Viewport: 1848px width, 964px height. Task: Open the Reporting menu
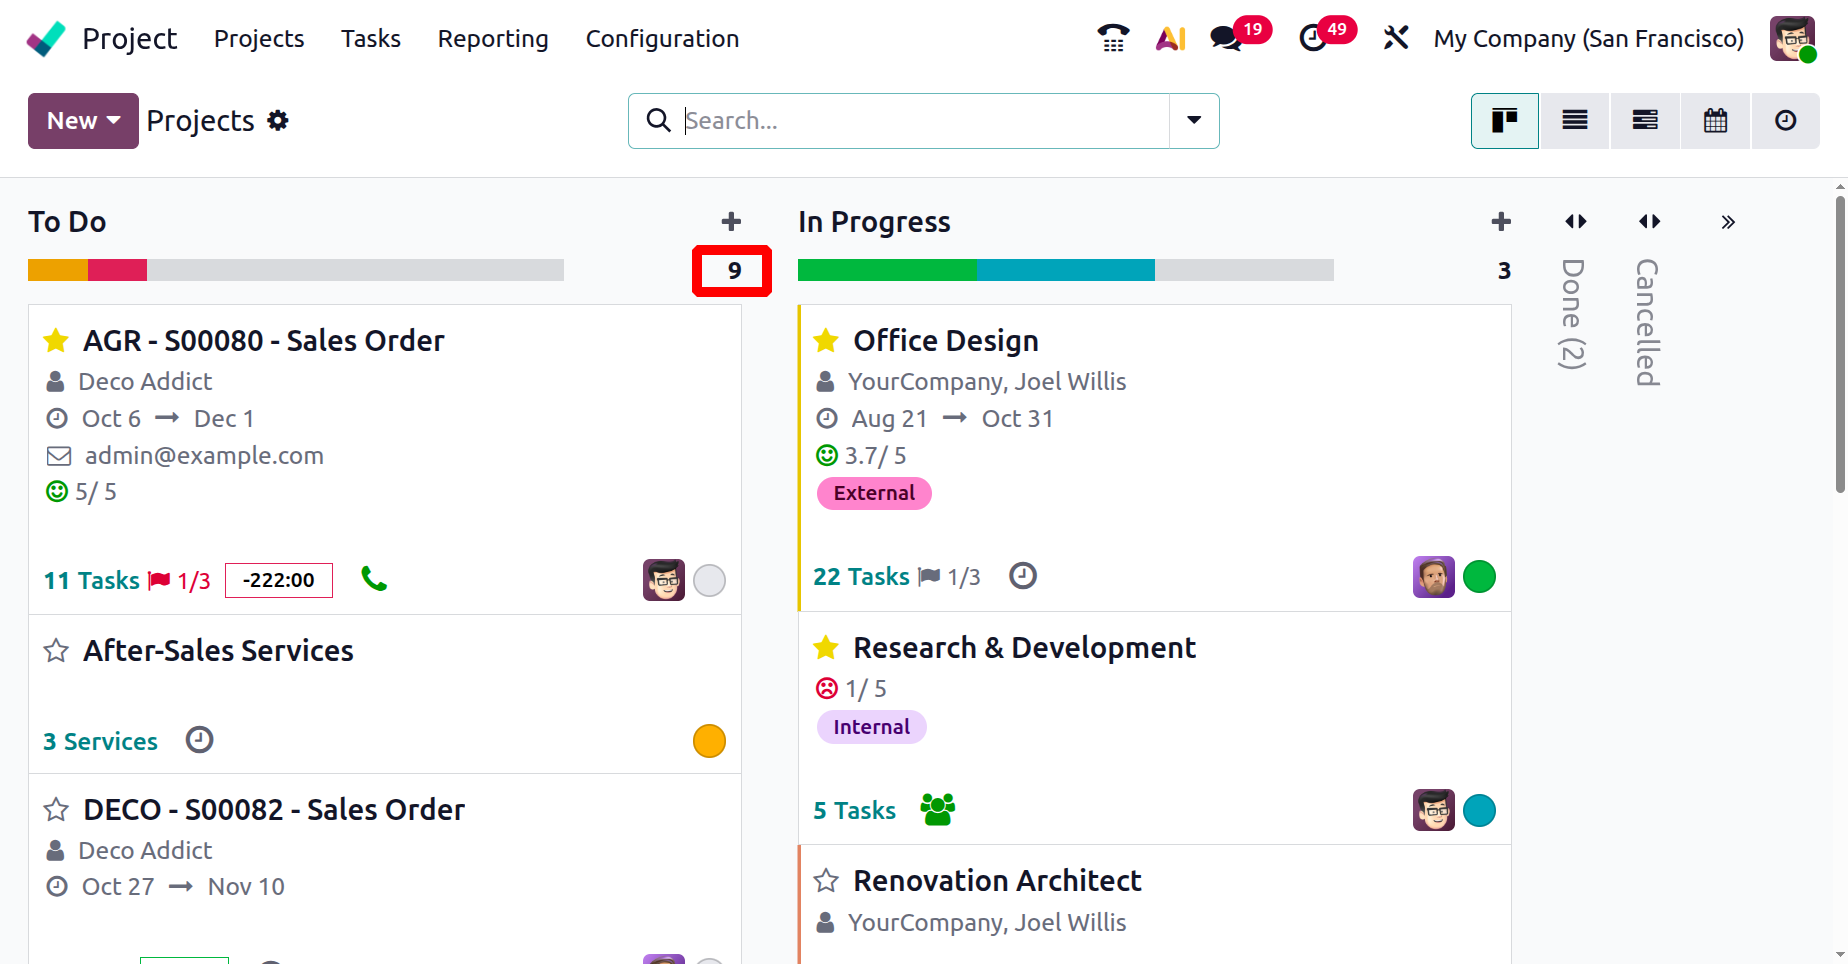click(x=493, y=39)
